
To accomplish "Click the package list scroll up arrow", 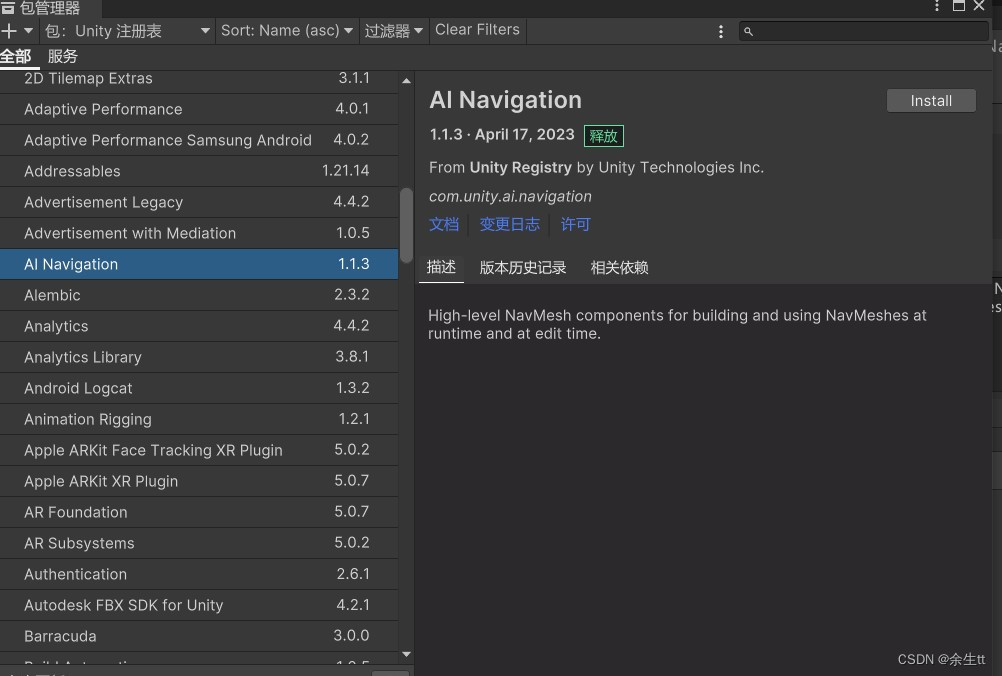I will 406,81.
